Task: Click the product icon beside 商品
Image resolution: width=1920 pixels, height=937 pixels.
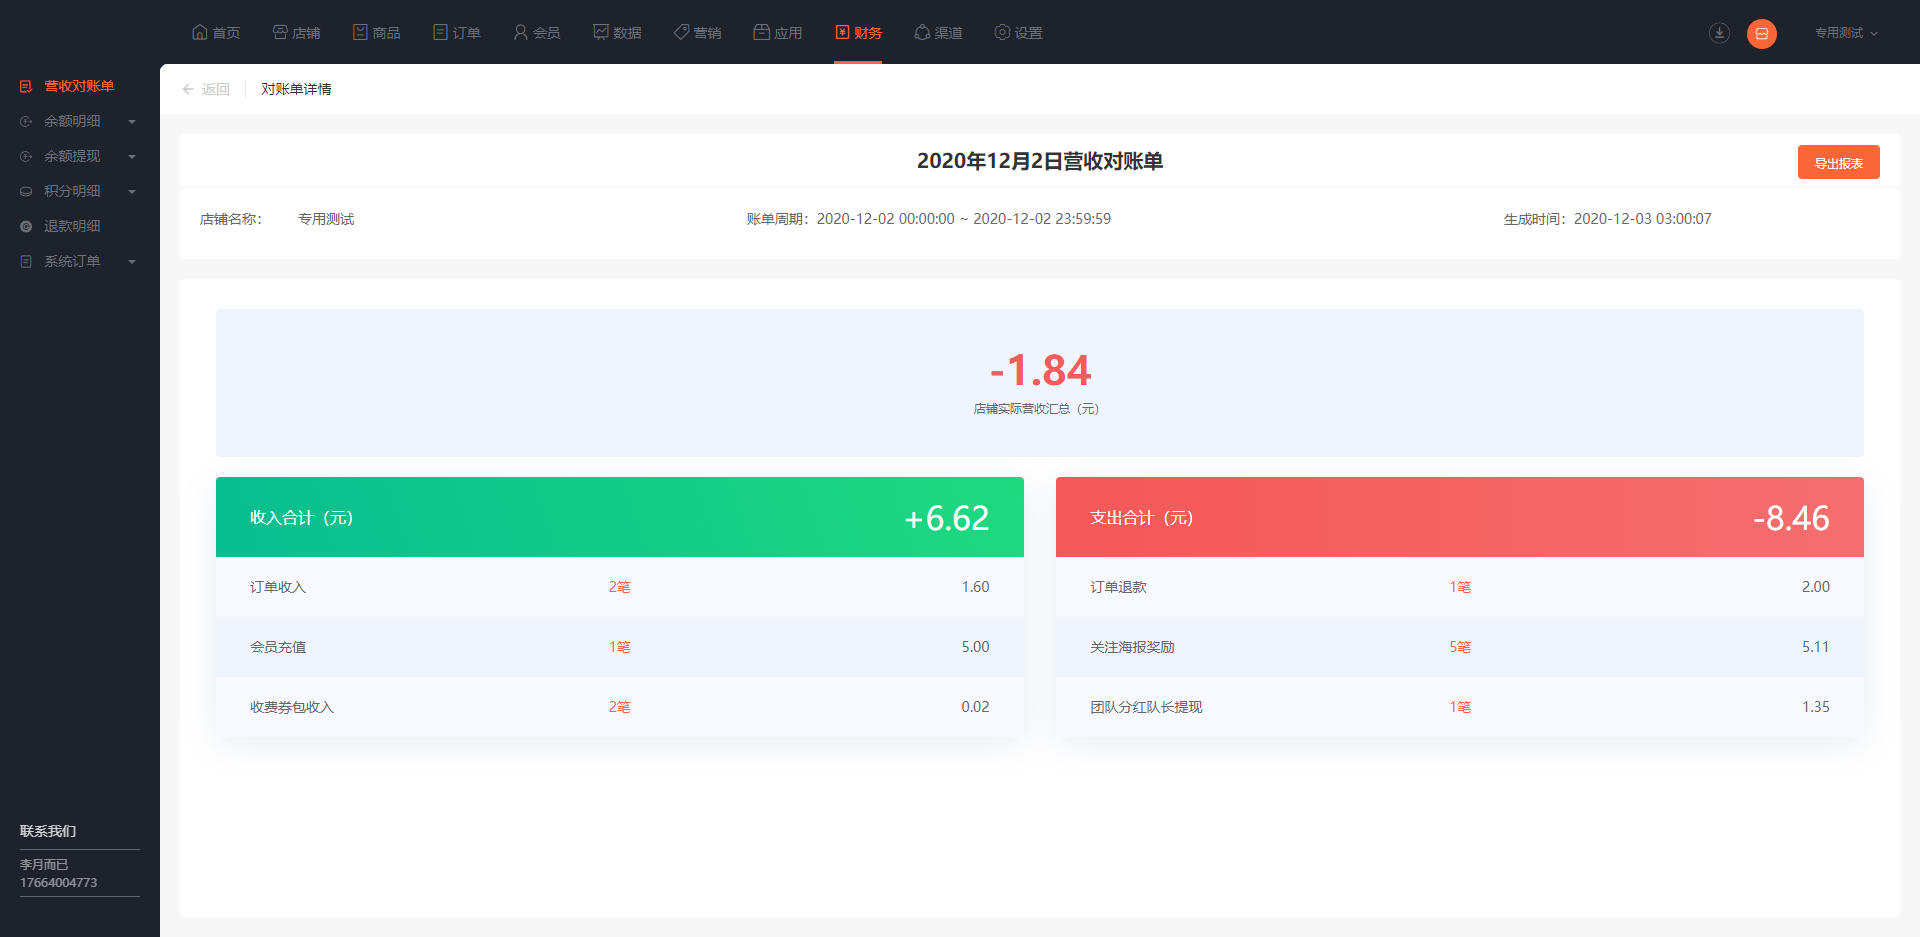Action: [360, 32]
